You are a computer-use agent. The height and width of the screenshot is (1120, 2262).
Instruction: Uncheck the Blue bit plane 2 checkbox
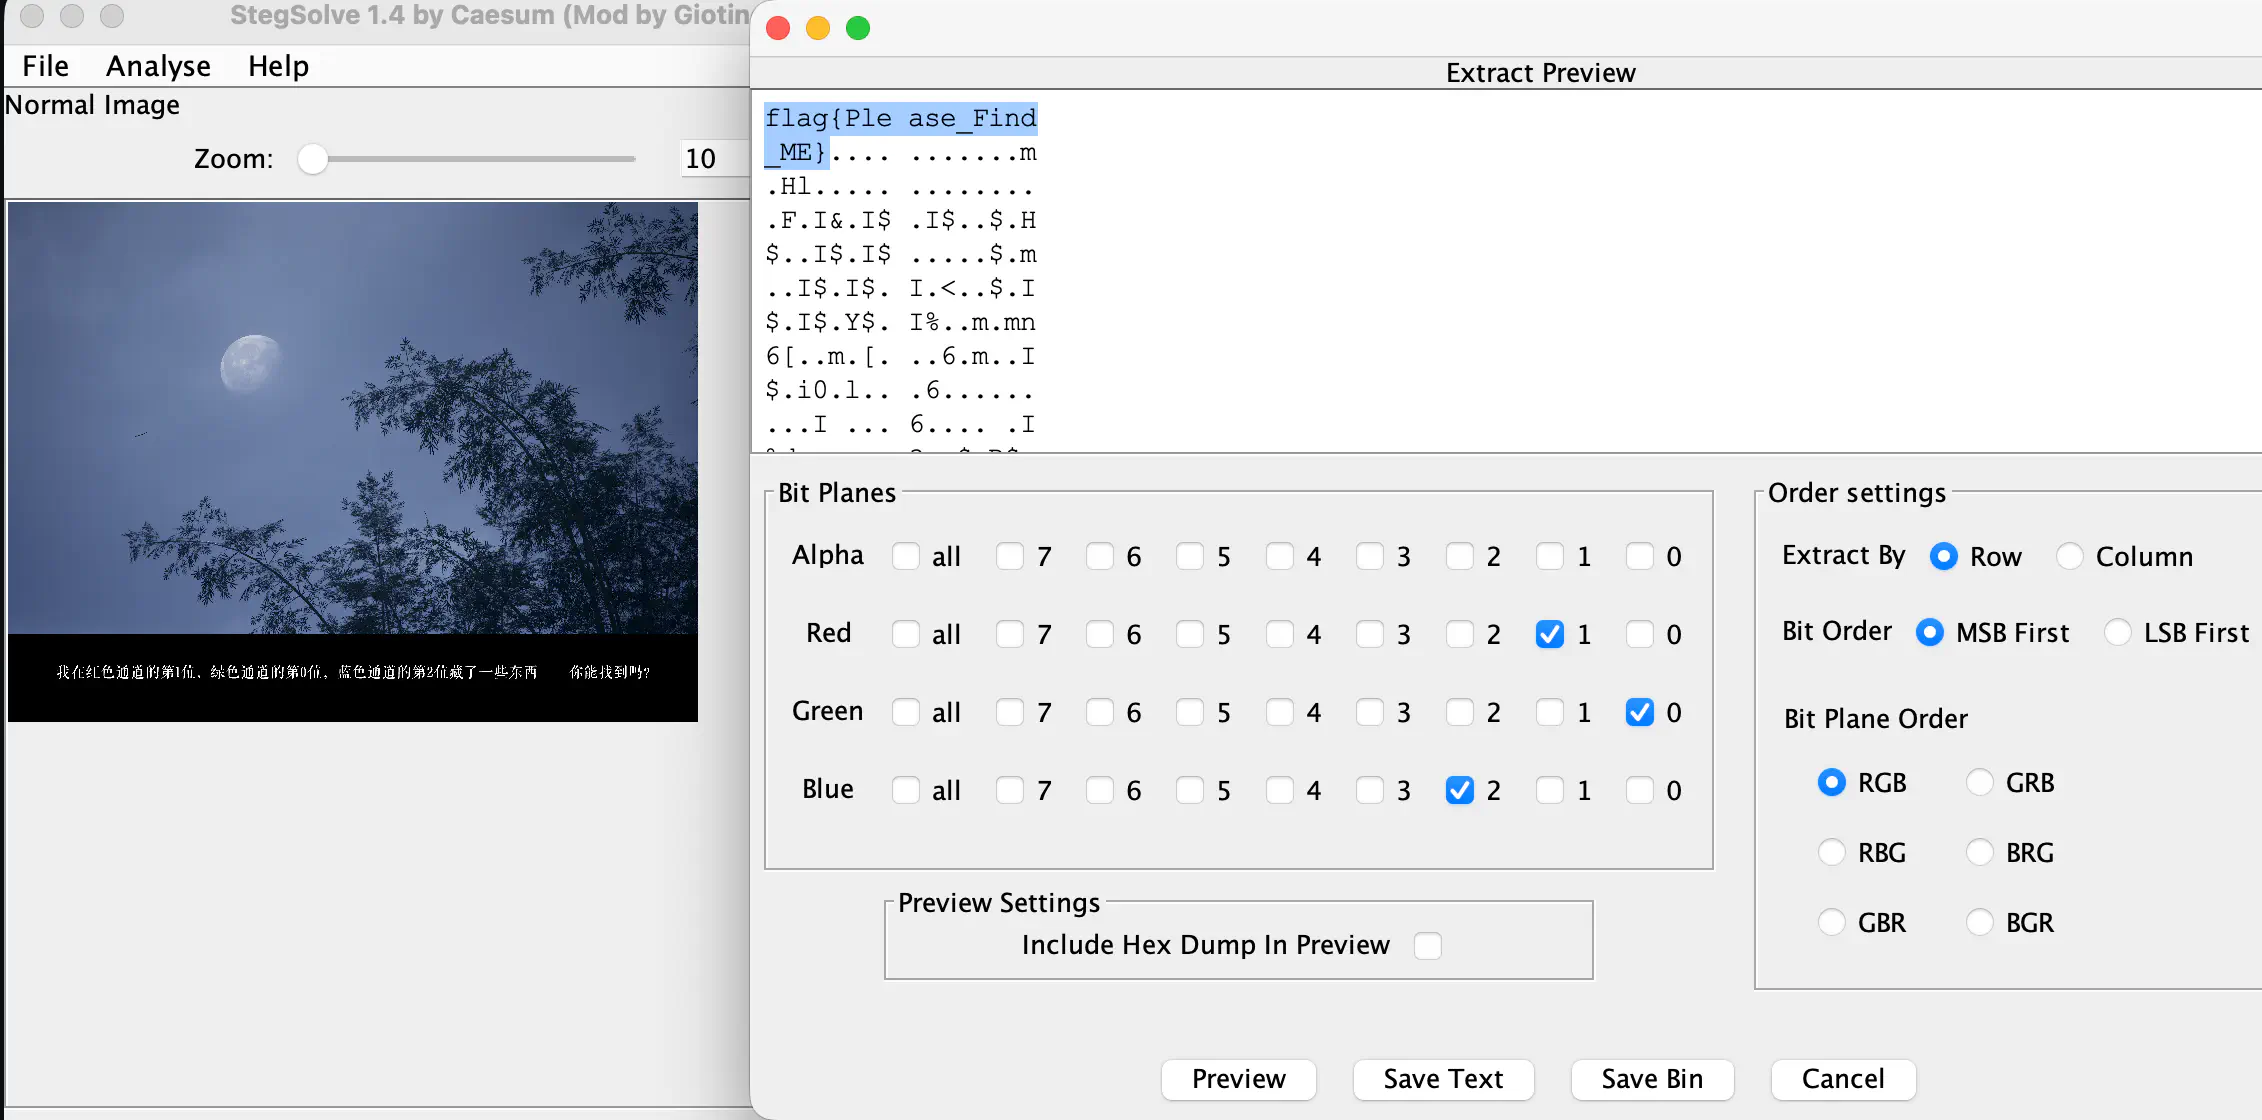tap(1459, 790)
